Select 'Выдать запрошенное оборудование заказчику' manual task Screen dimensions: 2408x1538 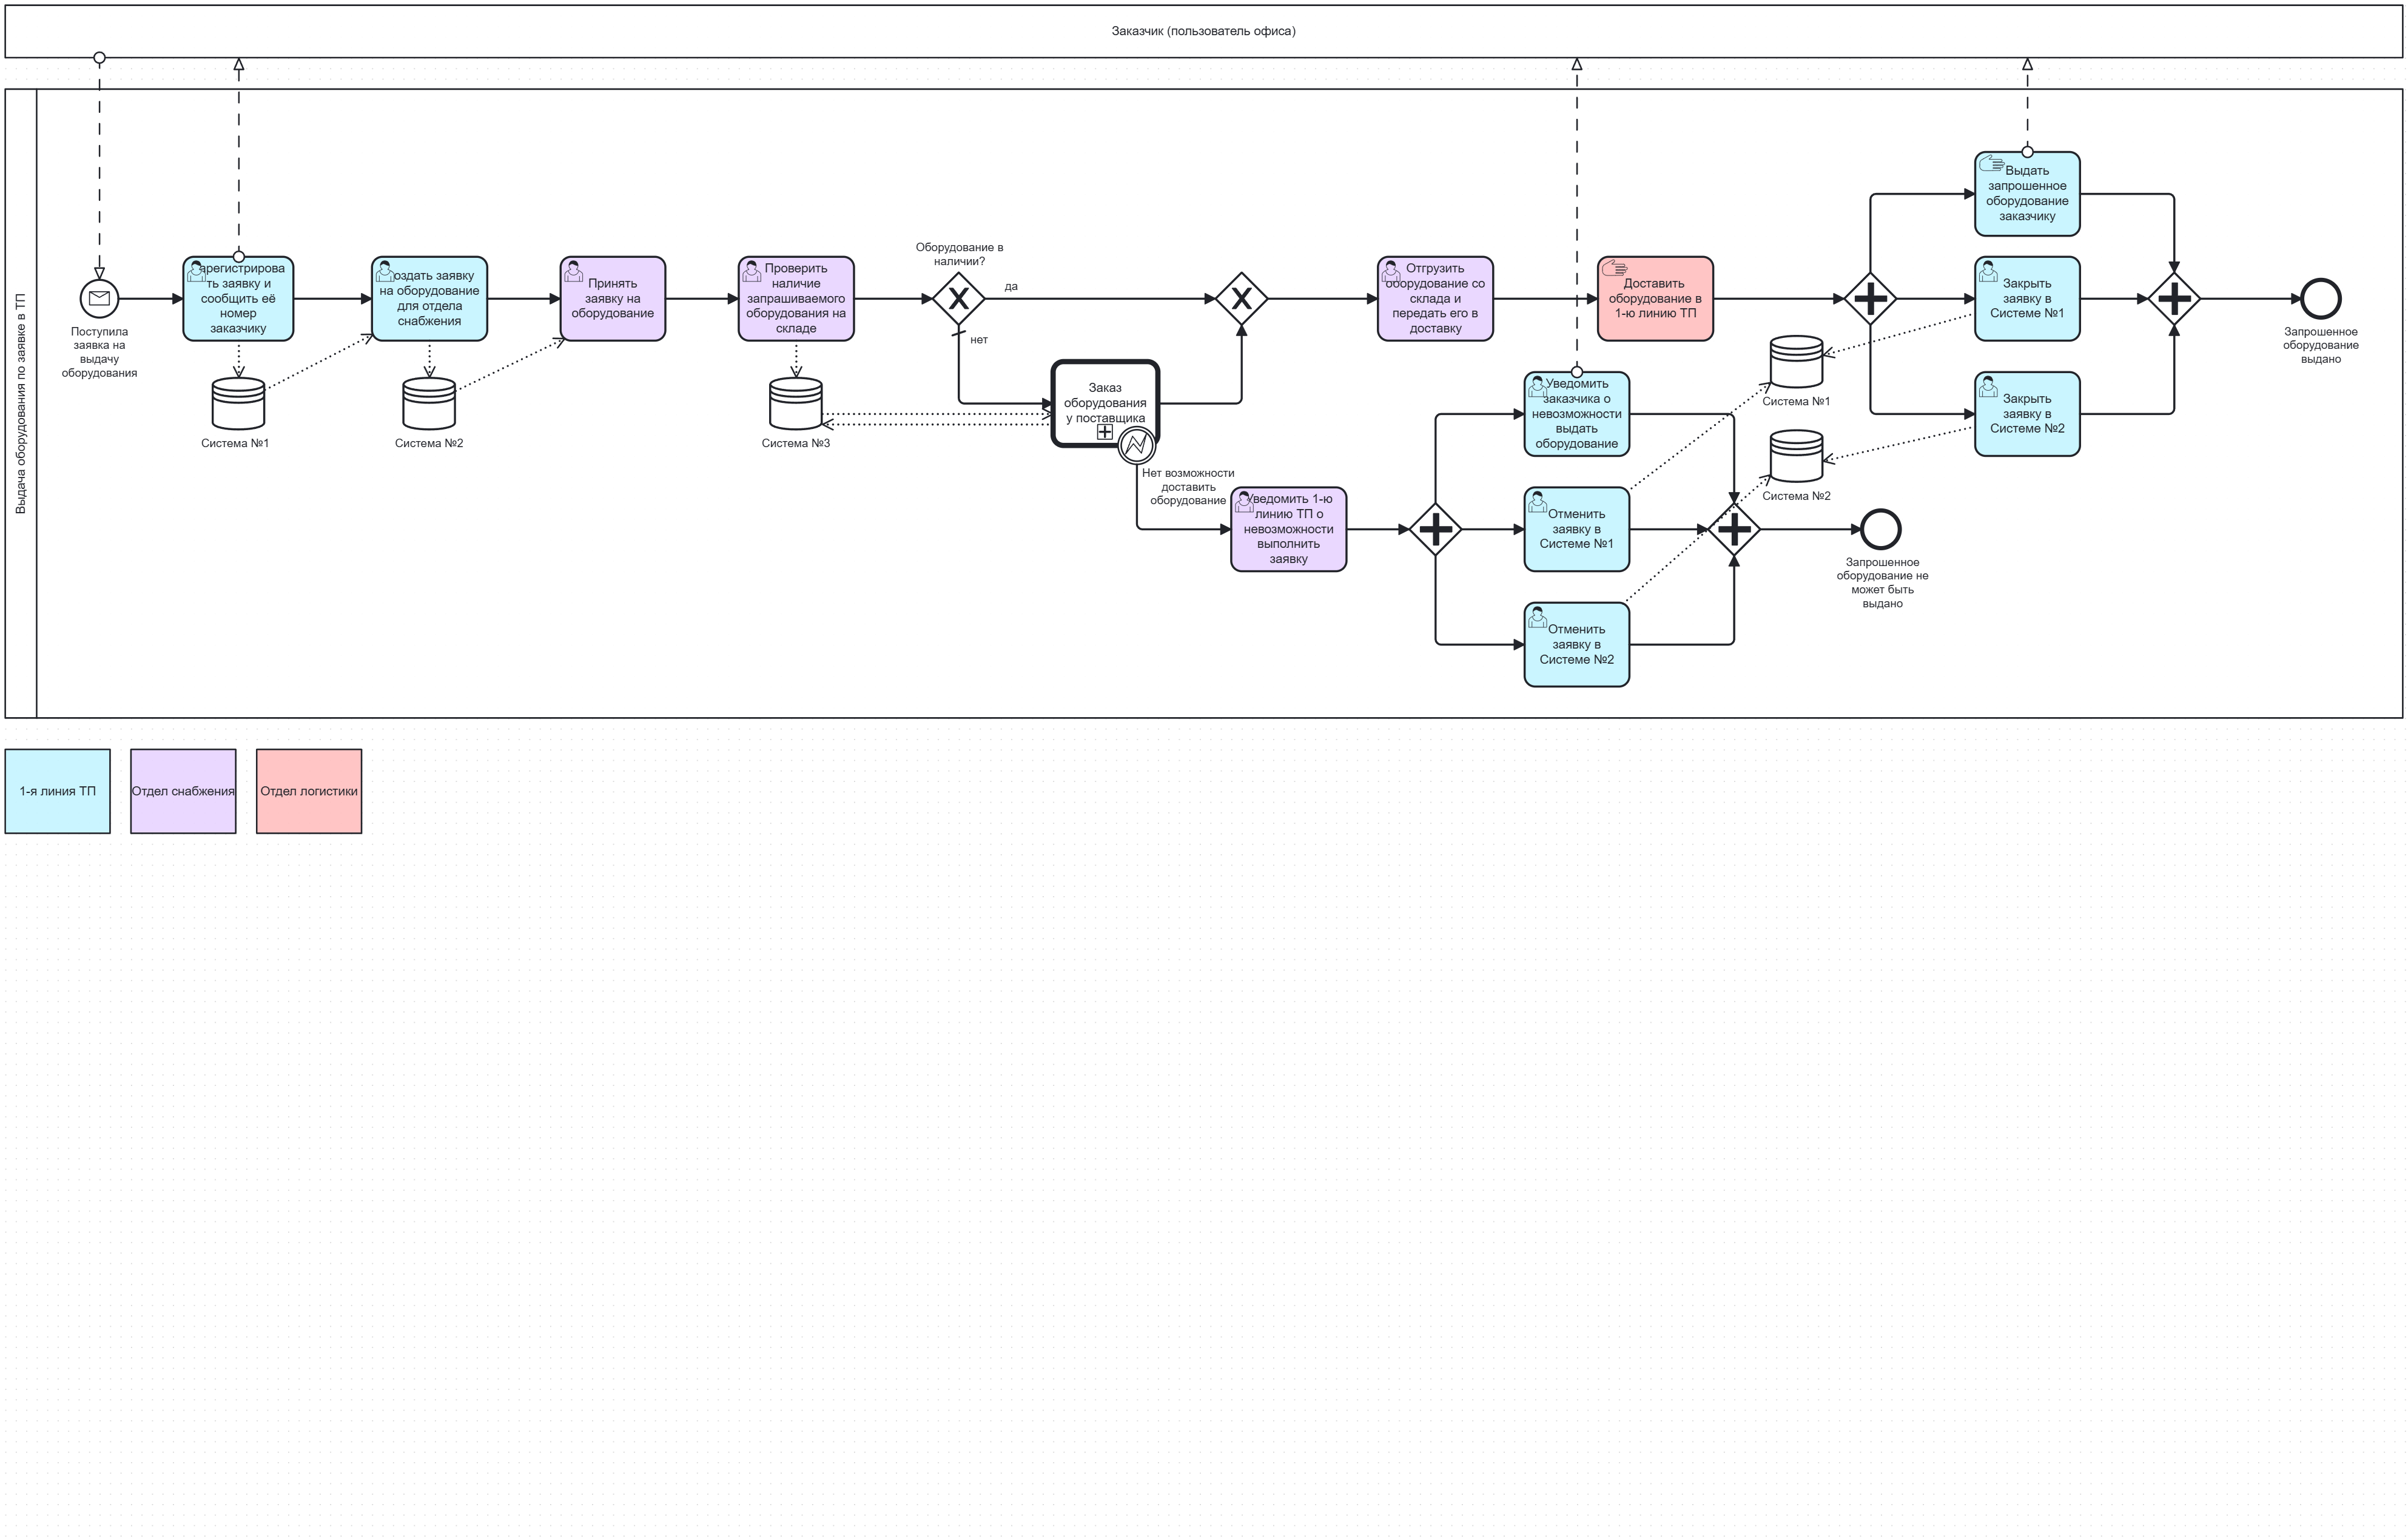tap(2026, 194)
